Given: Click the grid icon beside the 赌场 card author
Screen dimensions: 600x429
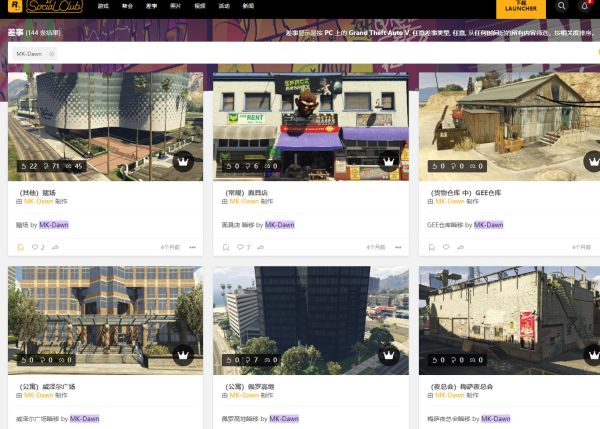Looking at the screenshot, I should click(x=19, y=201).
